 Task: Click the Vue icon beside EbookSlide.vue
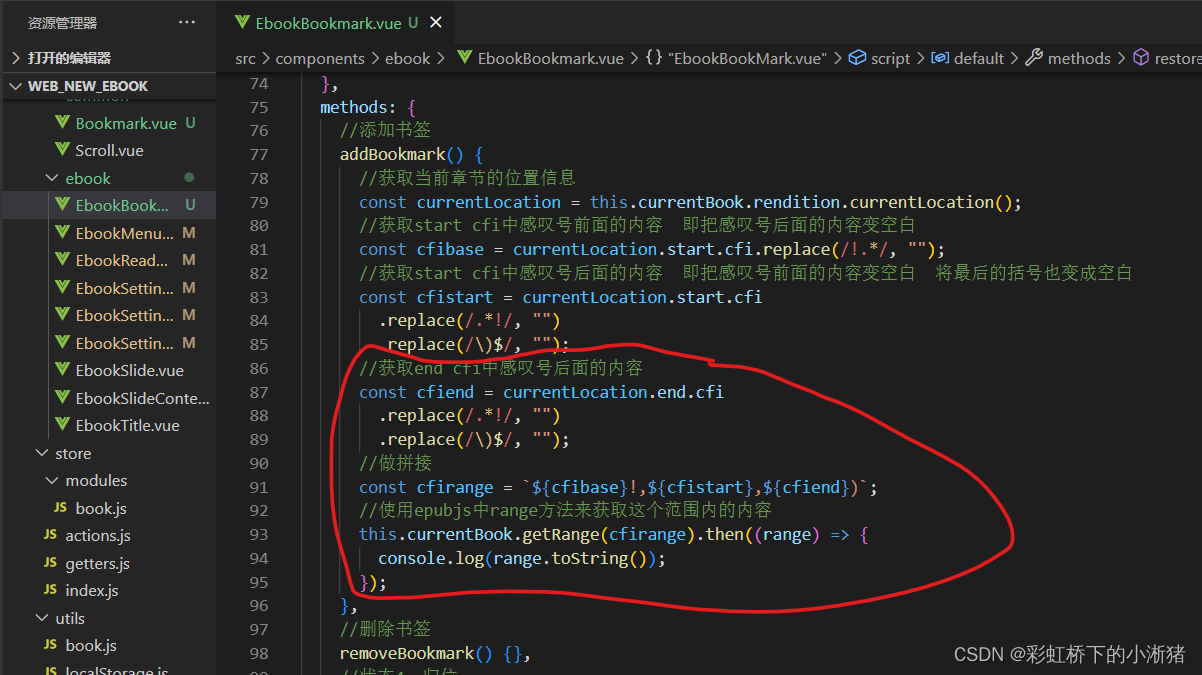pyautogui.click(x=60, y=370)
